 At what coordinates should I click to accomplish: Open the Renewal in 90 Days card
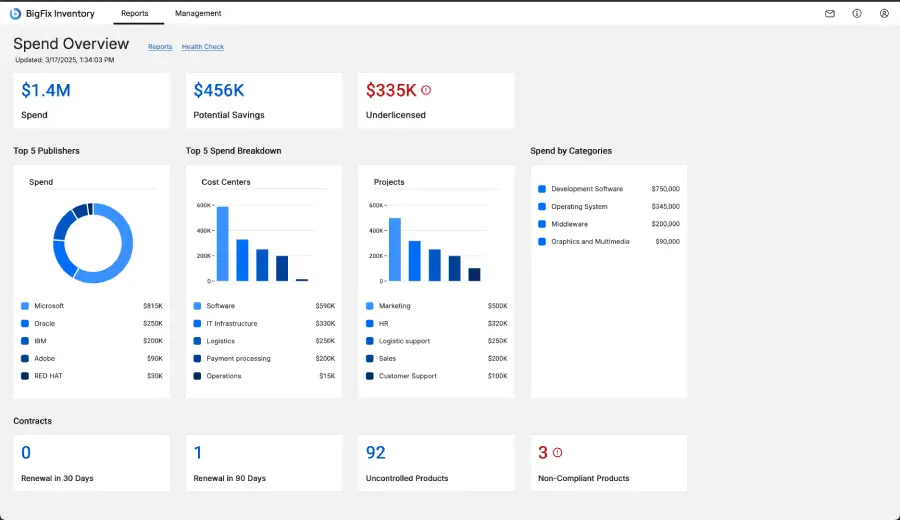264,463
